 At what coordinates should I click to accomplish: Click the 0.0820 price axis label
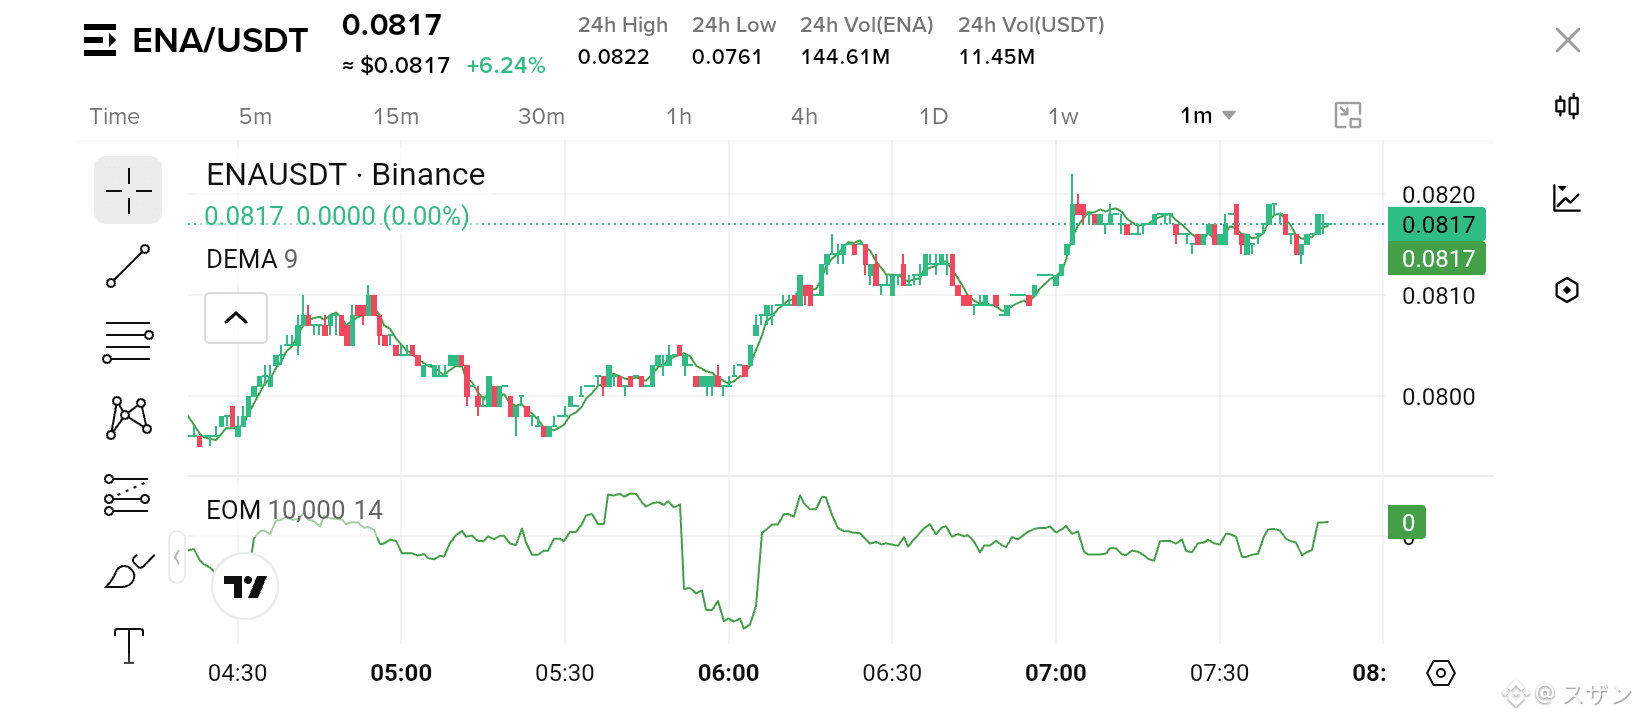click(1438, 195)
